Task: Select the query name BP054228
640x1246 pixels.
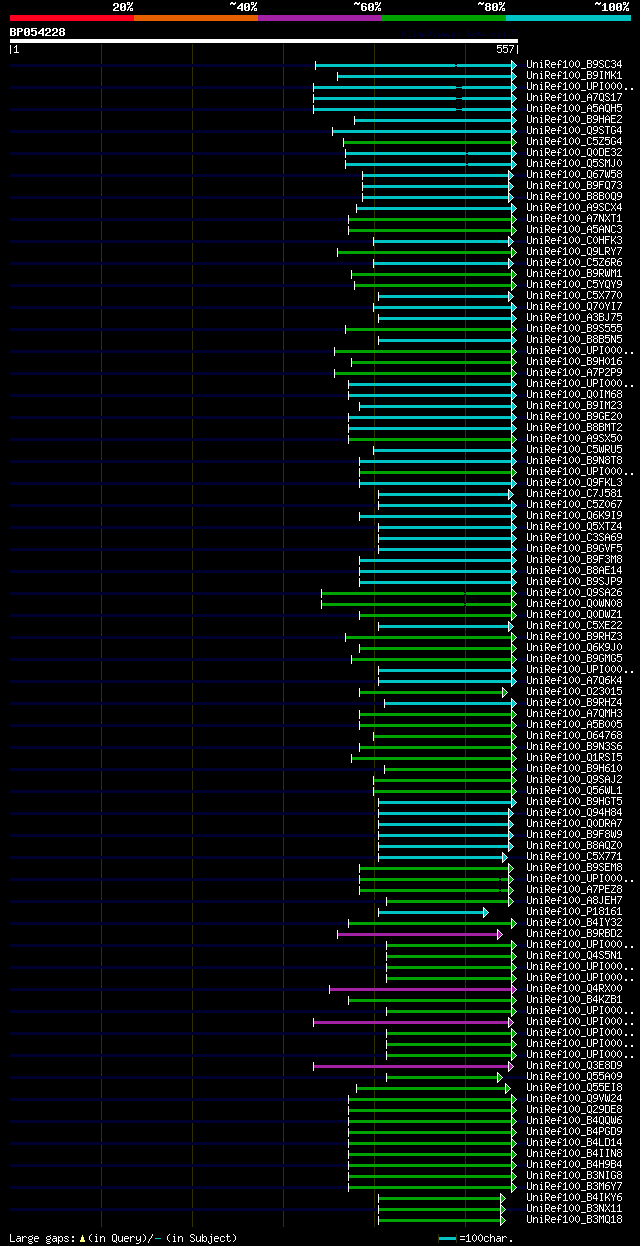Action: (x=38, y=32)
